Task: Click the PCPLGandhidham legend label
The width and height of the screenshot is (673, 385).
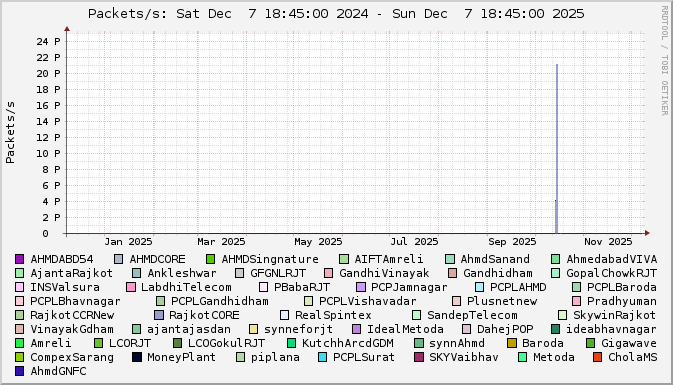Action: tap(220, 301)
